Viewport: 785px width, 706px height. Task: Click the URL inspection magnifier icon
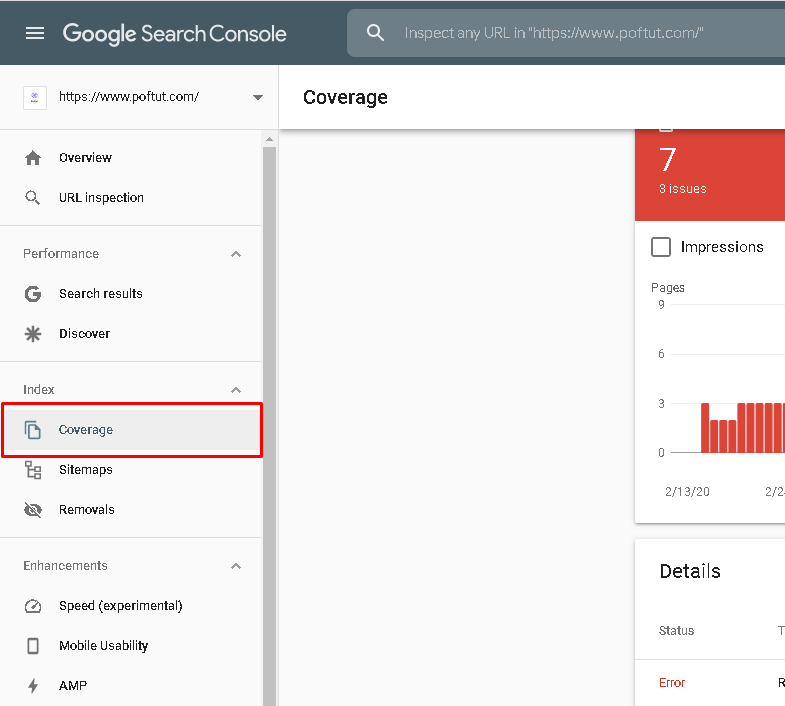[x=33, y=198]
